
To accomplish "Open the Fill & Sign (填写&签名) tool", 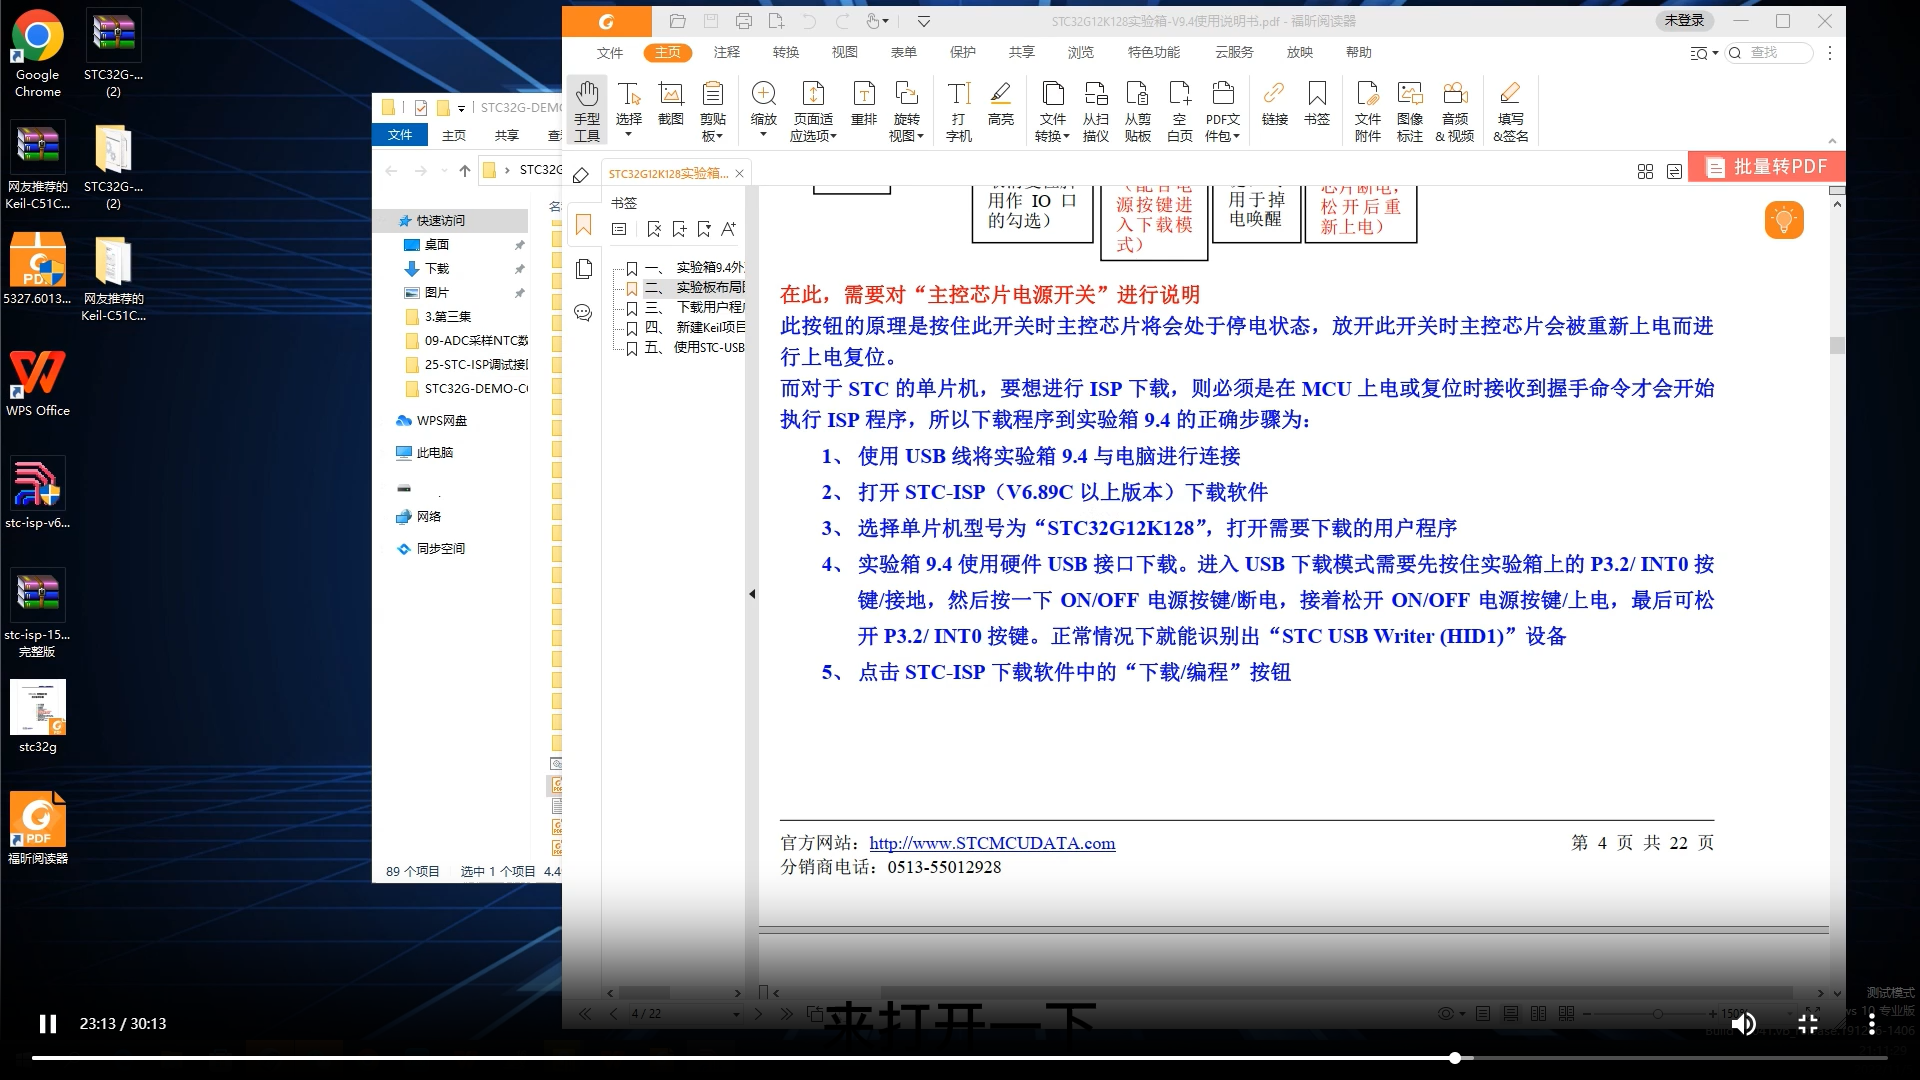I will pyautogui.click(x=1511, y=110).
